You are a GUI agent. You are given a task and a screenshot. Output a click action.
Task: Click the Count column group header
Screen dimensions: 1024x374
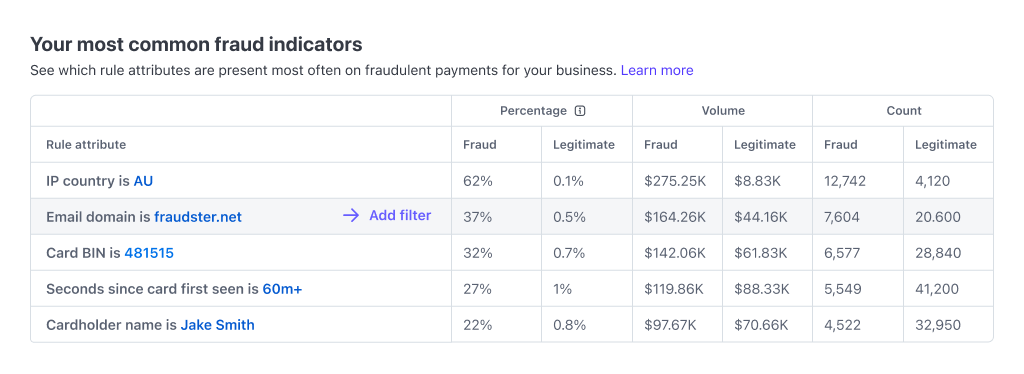904,111
